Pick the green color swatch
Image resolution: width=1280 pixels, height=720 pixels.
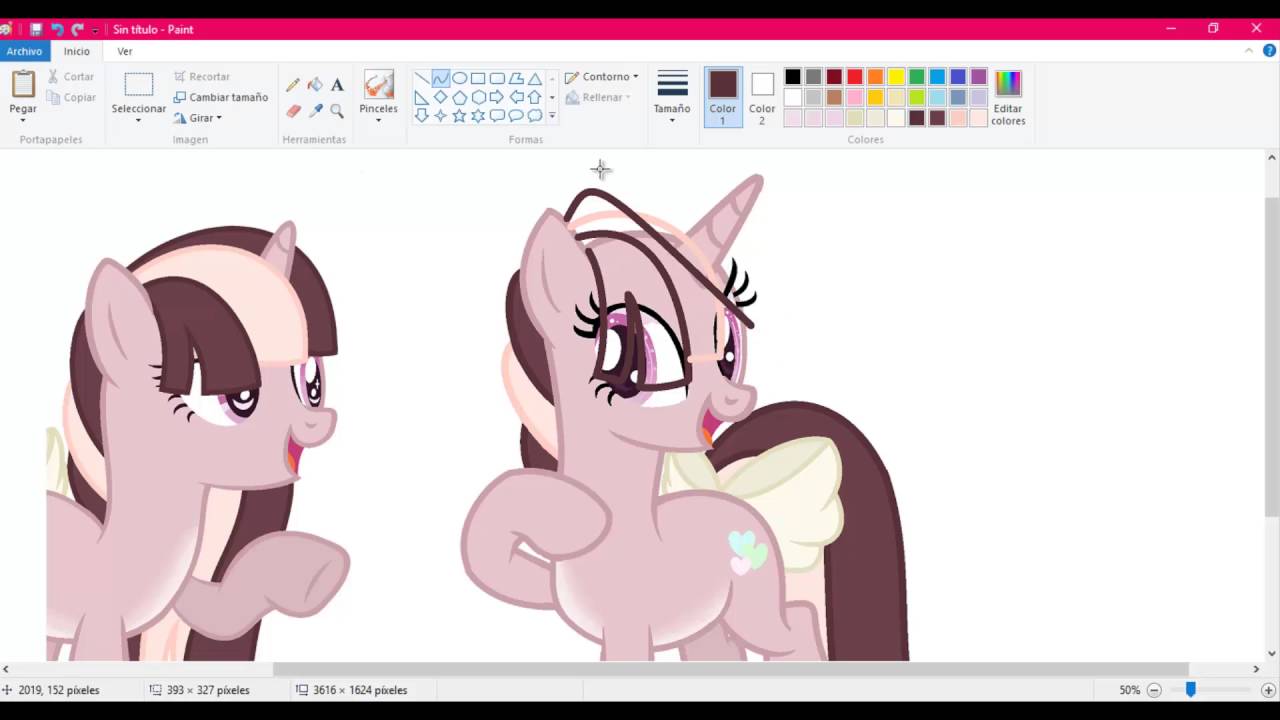pyautogui.click(x=917, y=76)
